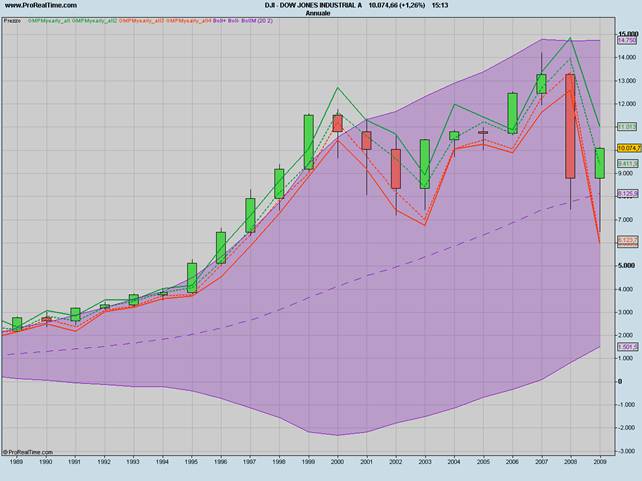Click the -1.000 axis label
This screenshot has height=481, width=642.
(x=627, y=405)
